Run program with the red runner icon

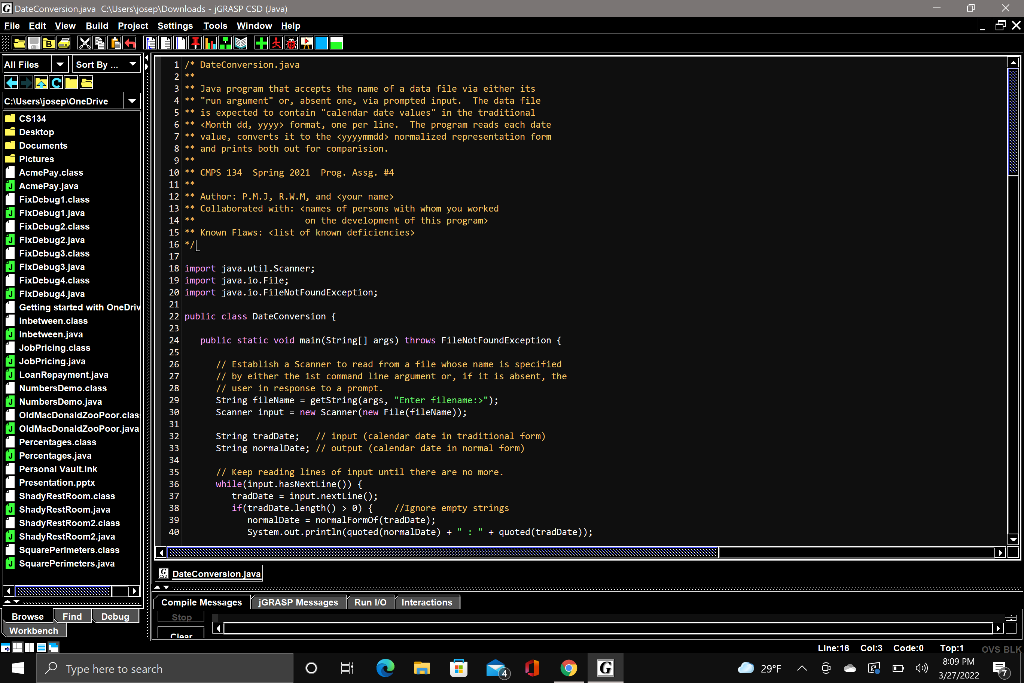click(277, 44)
